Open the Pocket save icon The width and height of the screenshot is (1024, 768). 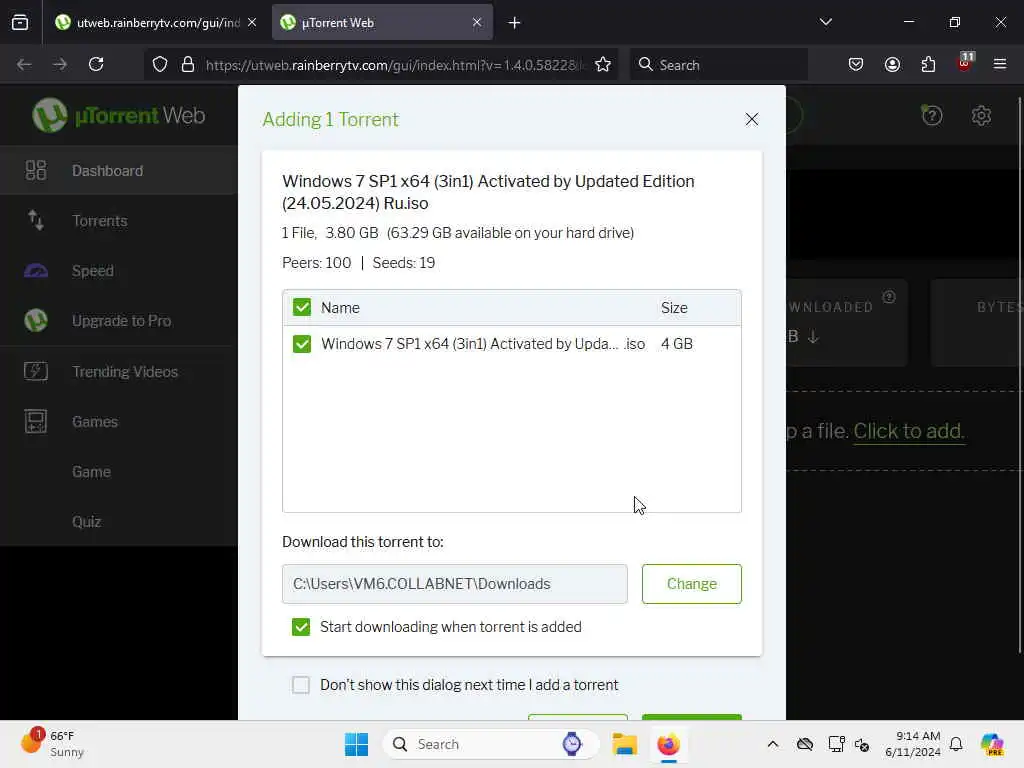856,64
